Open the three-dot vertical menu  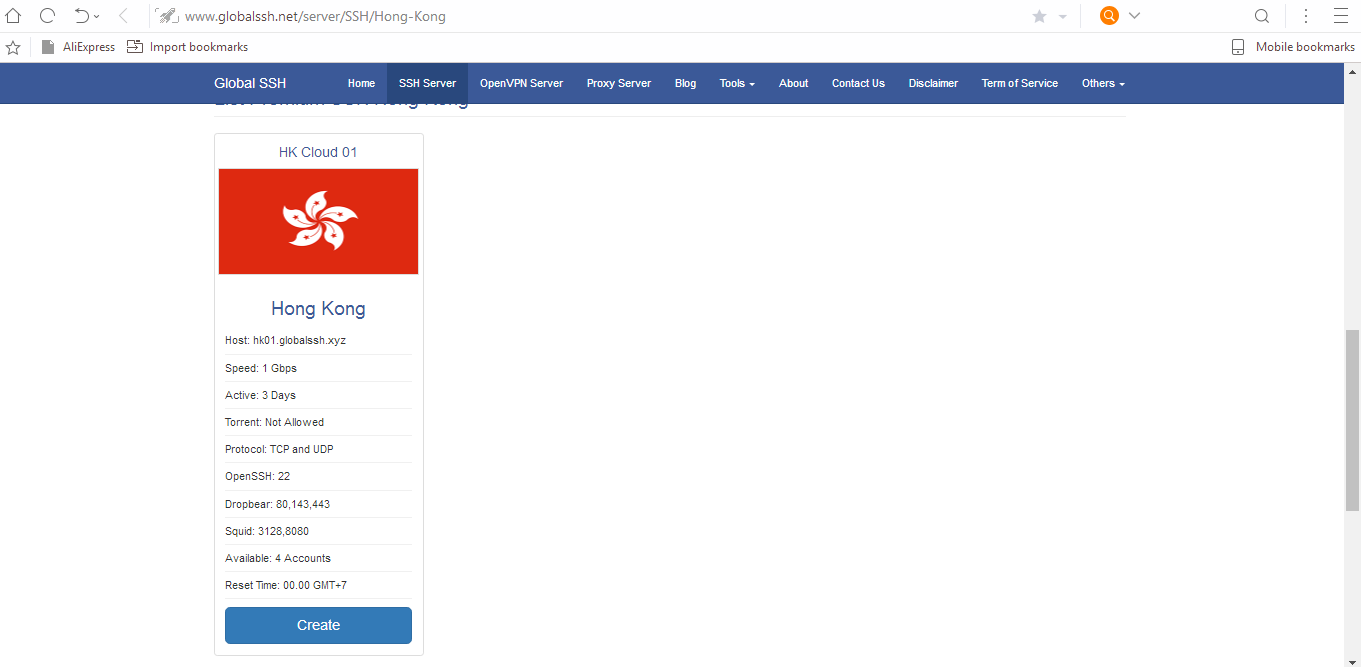click(1306, 16)
